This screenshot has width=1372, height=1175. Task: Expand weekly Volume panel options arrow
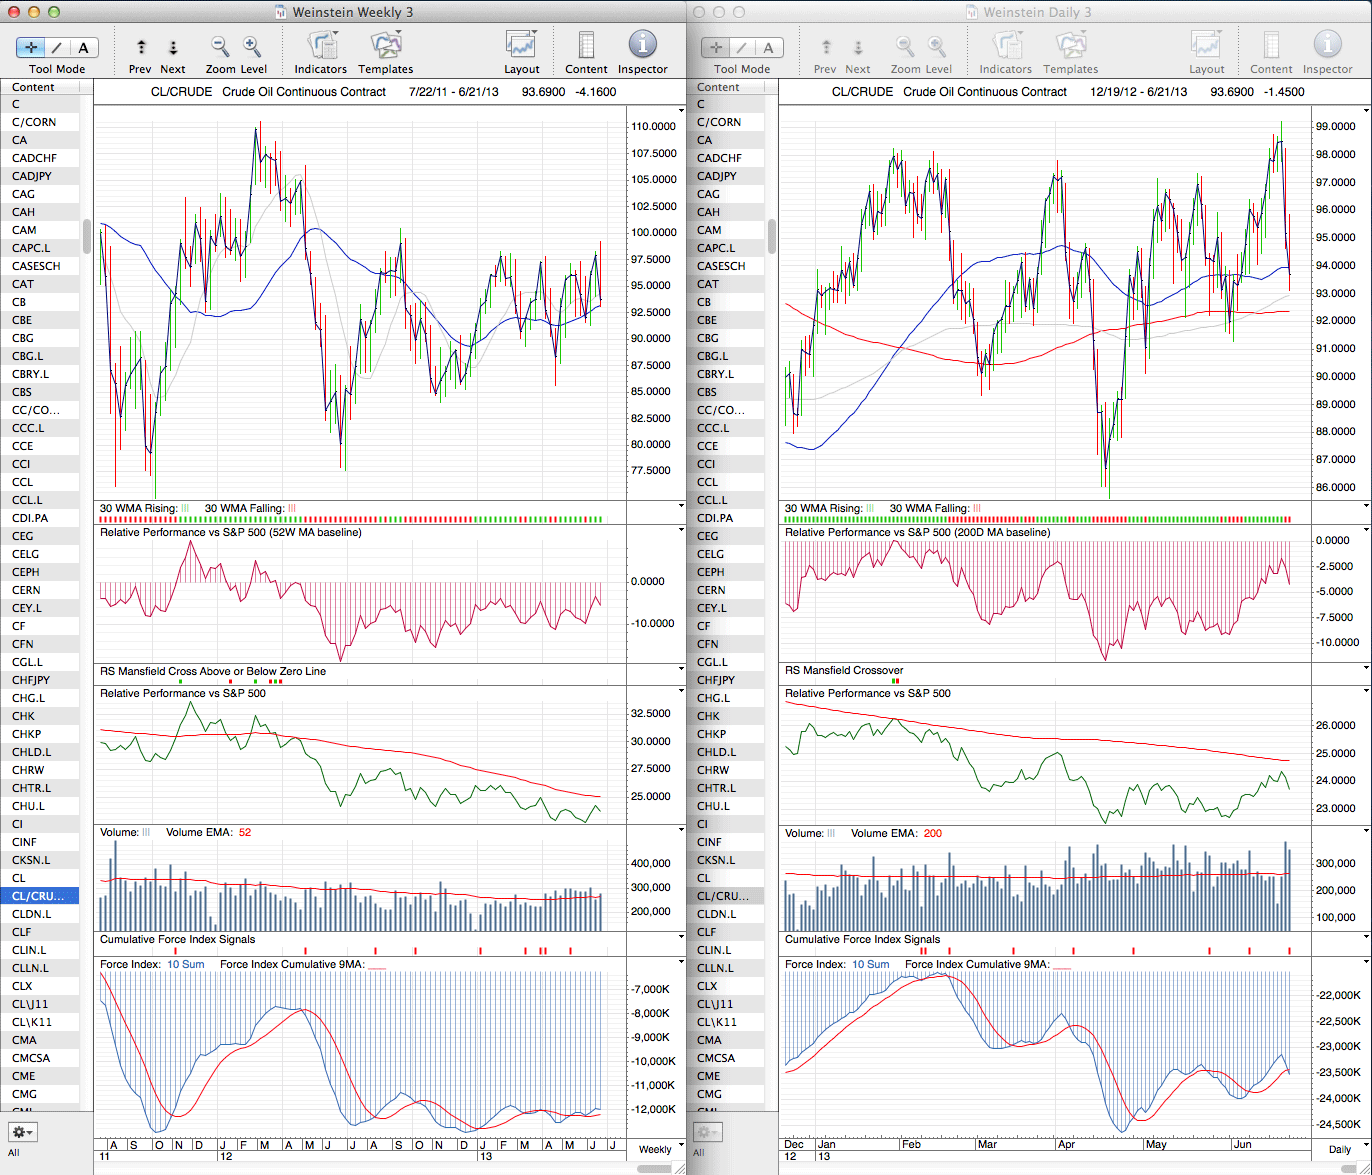[681, 831]
